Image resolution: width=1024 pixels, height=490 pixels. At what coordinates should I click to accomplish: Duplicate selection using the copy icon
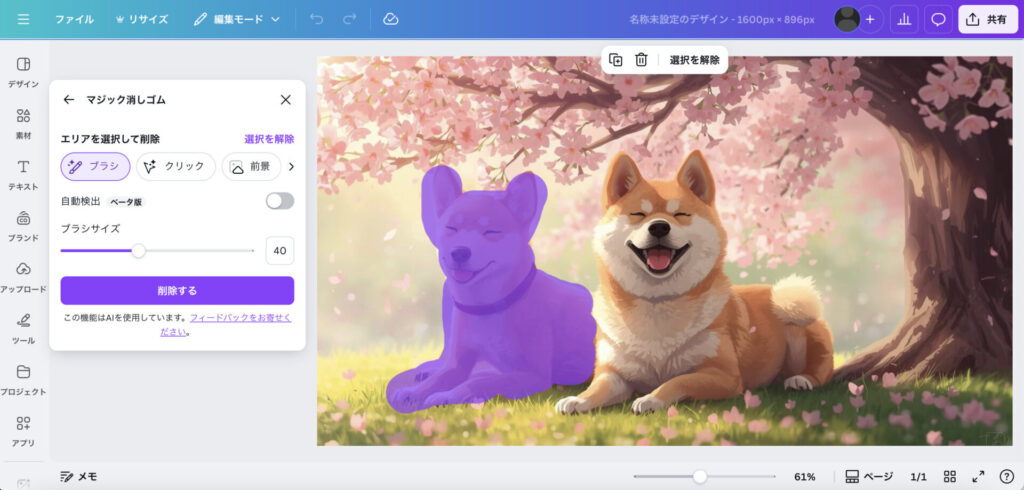(616, 60)
